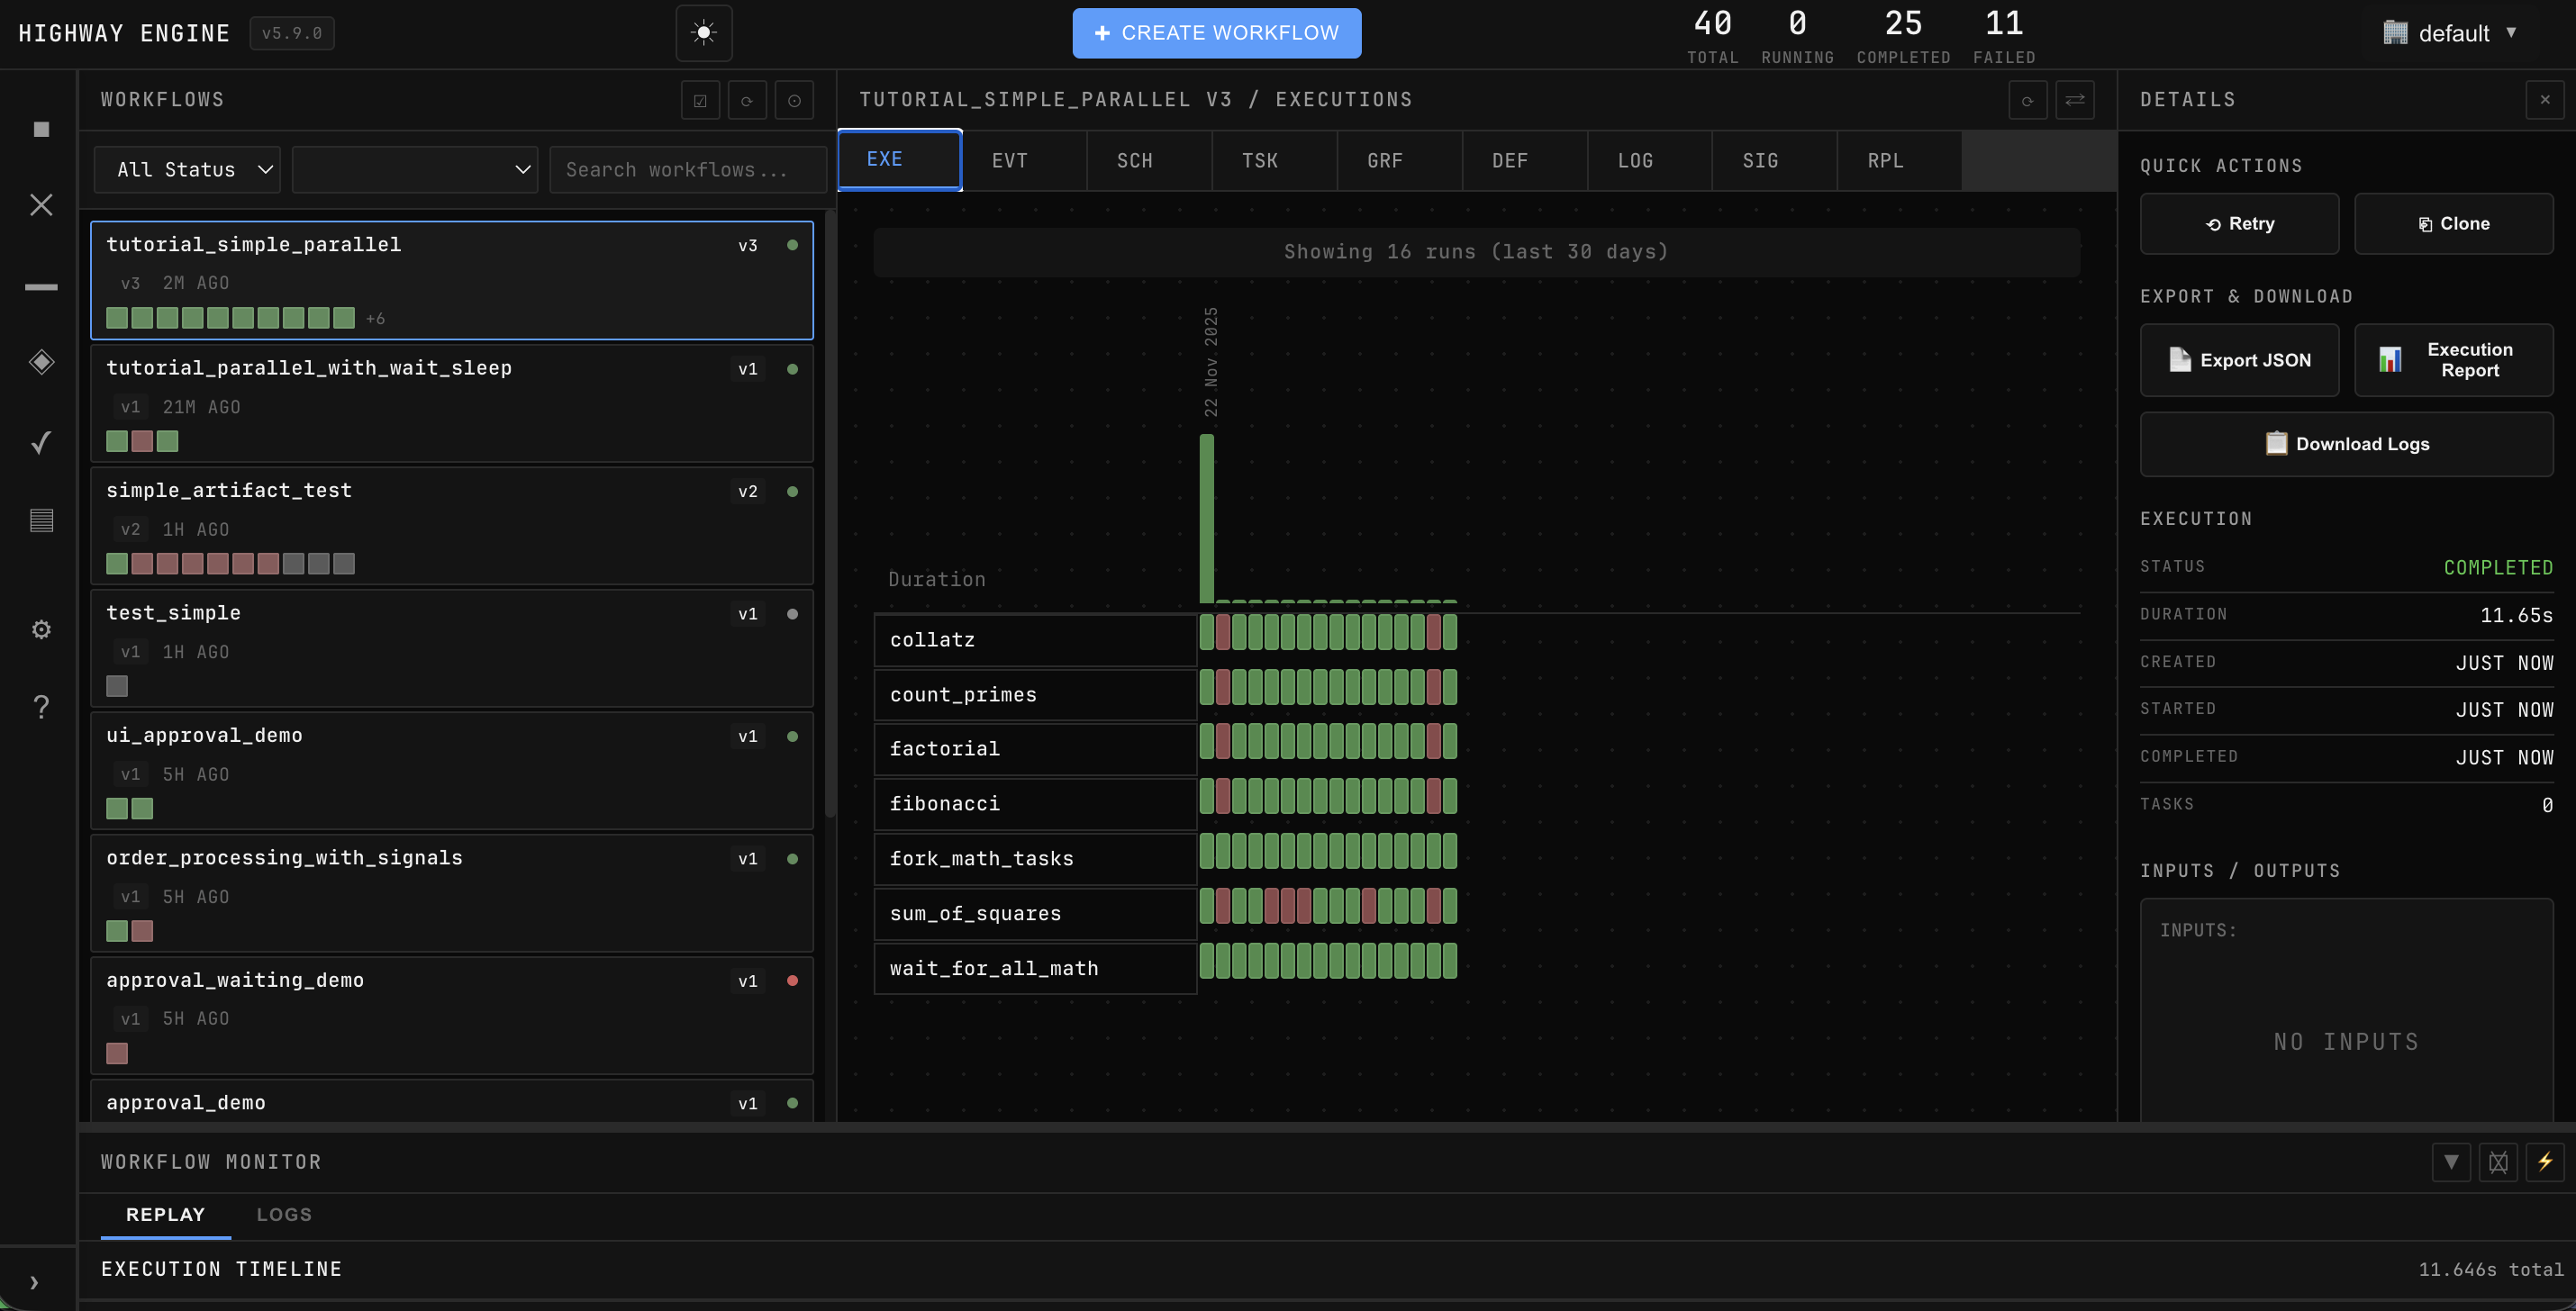Click the striped list icon in sidebar
Viewport: 2576px width, 1311px height.
(x=41, y=520)
